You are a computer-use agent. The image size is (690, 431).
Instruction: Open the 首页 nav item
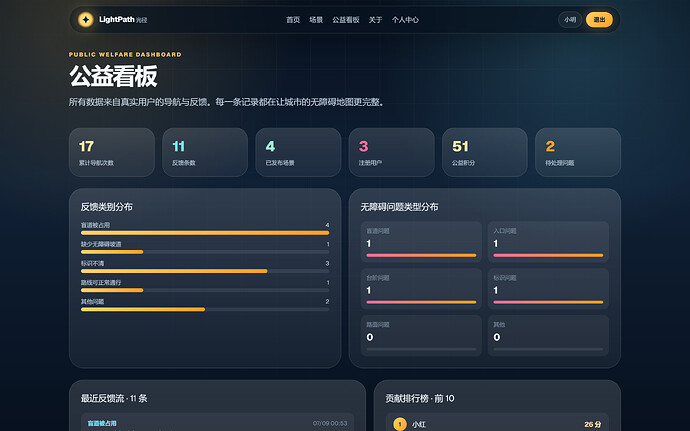[x=293, y=20]
